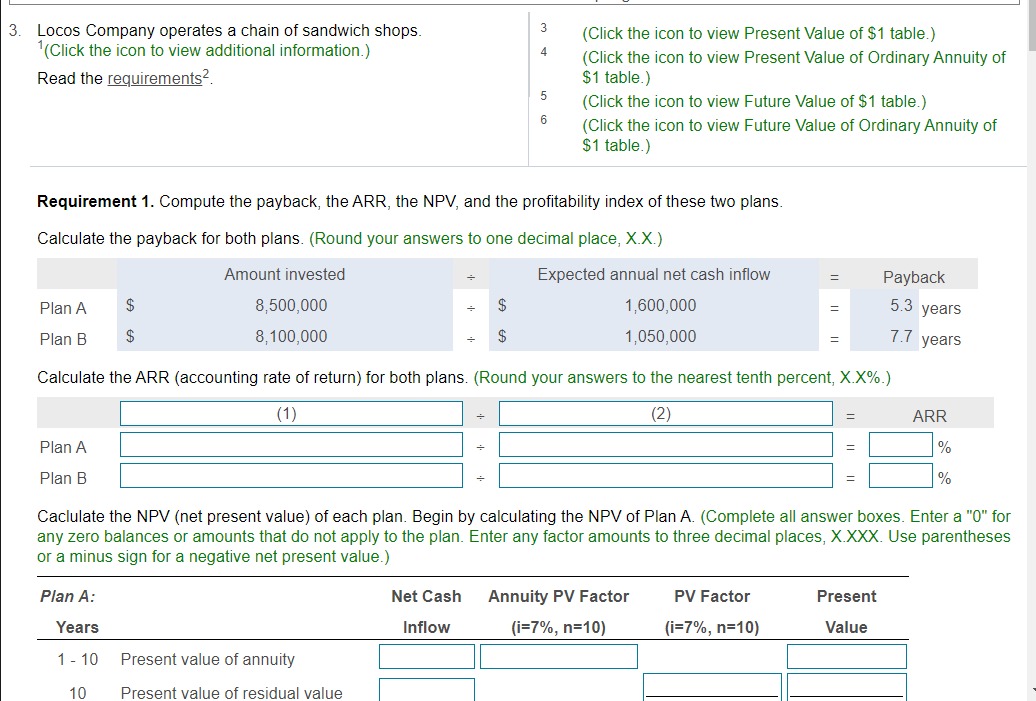This screenshot has height=701, width=1036.
Task: Open the Present Value of Ordinary Annuity table
Action: pos(789,57)
